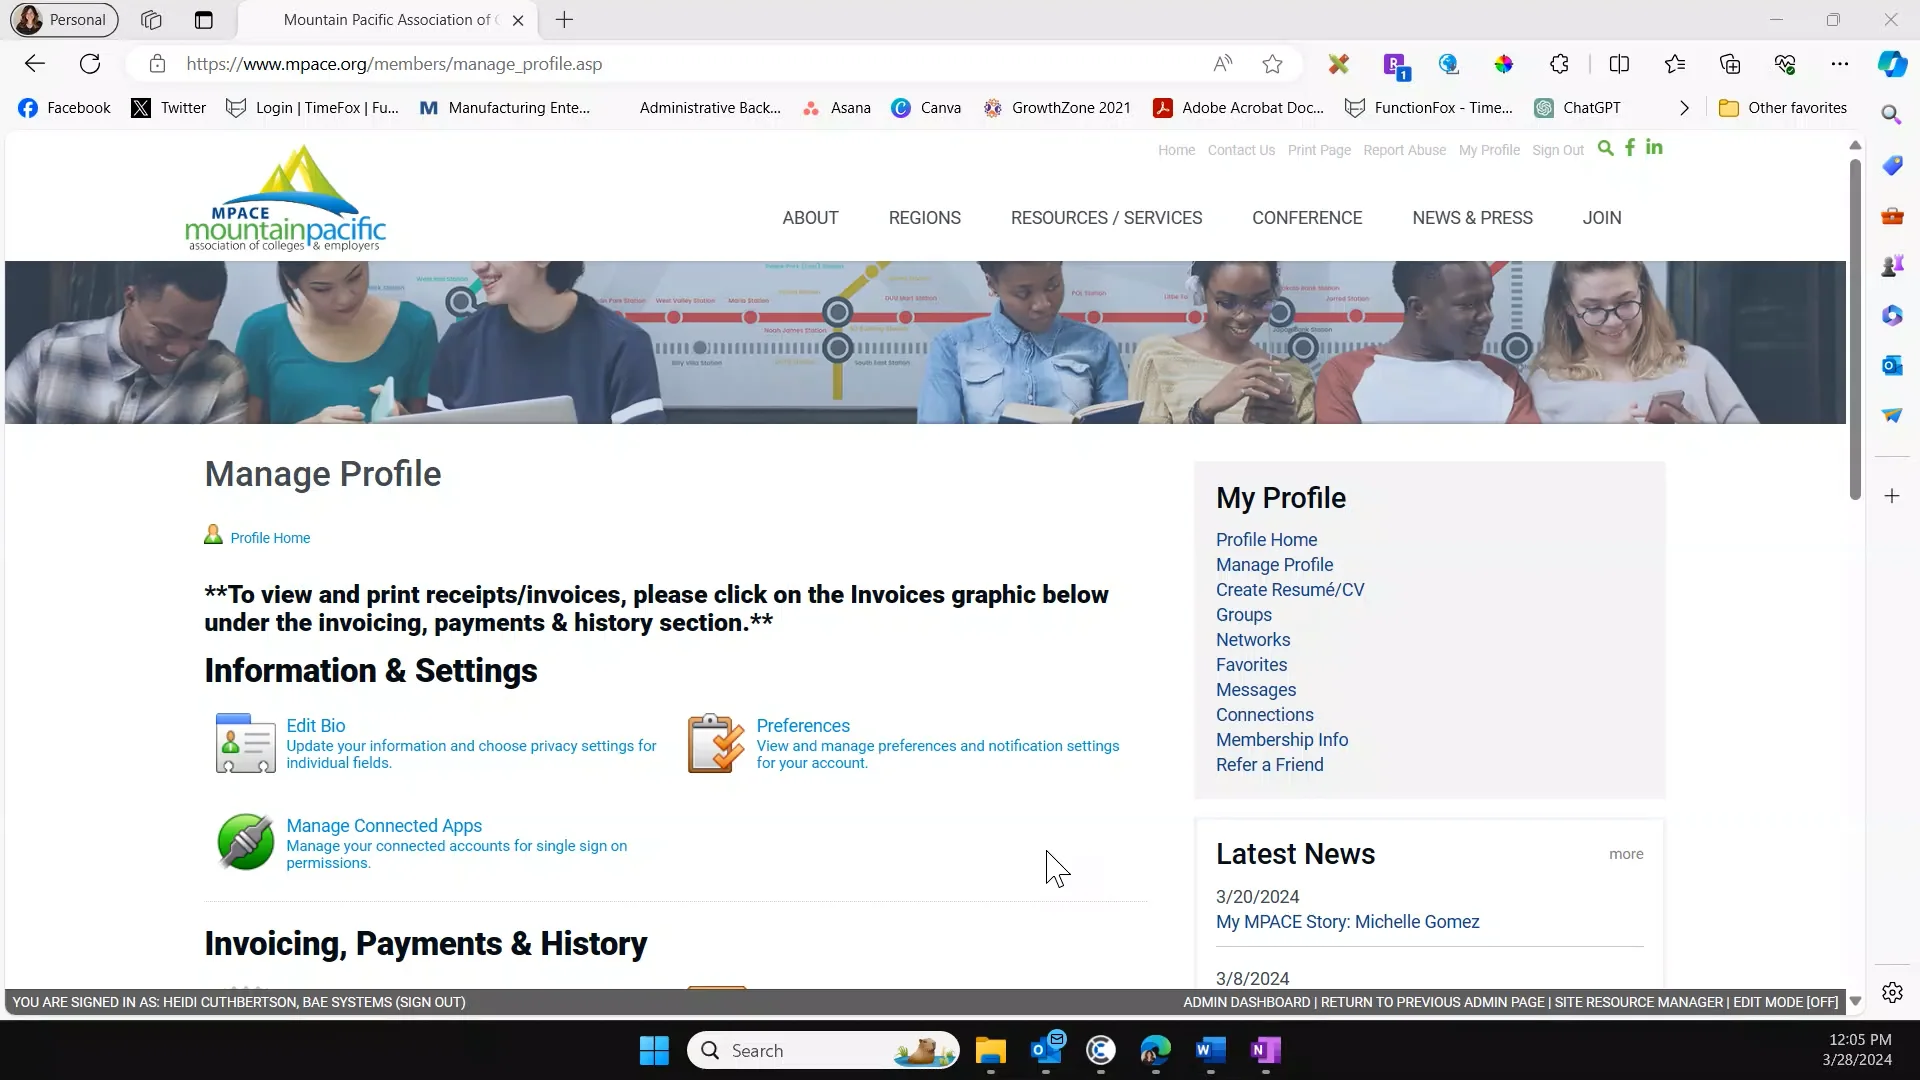Click the Windows taskbar Search box

click(x=822, y=1051)
